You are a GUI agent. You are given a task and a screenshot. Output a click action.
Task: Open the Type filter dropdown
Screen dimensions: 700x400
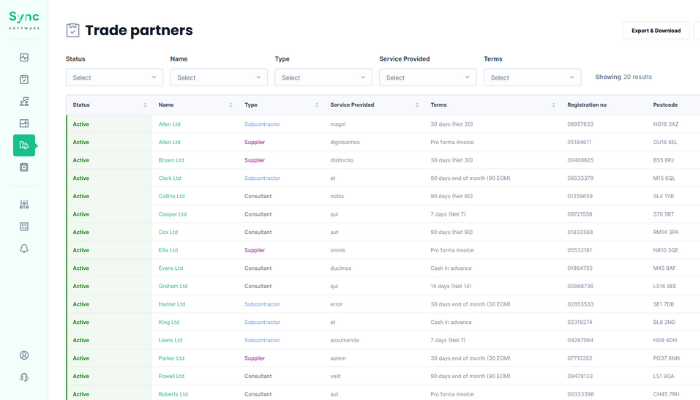click(323, 77)
